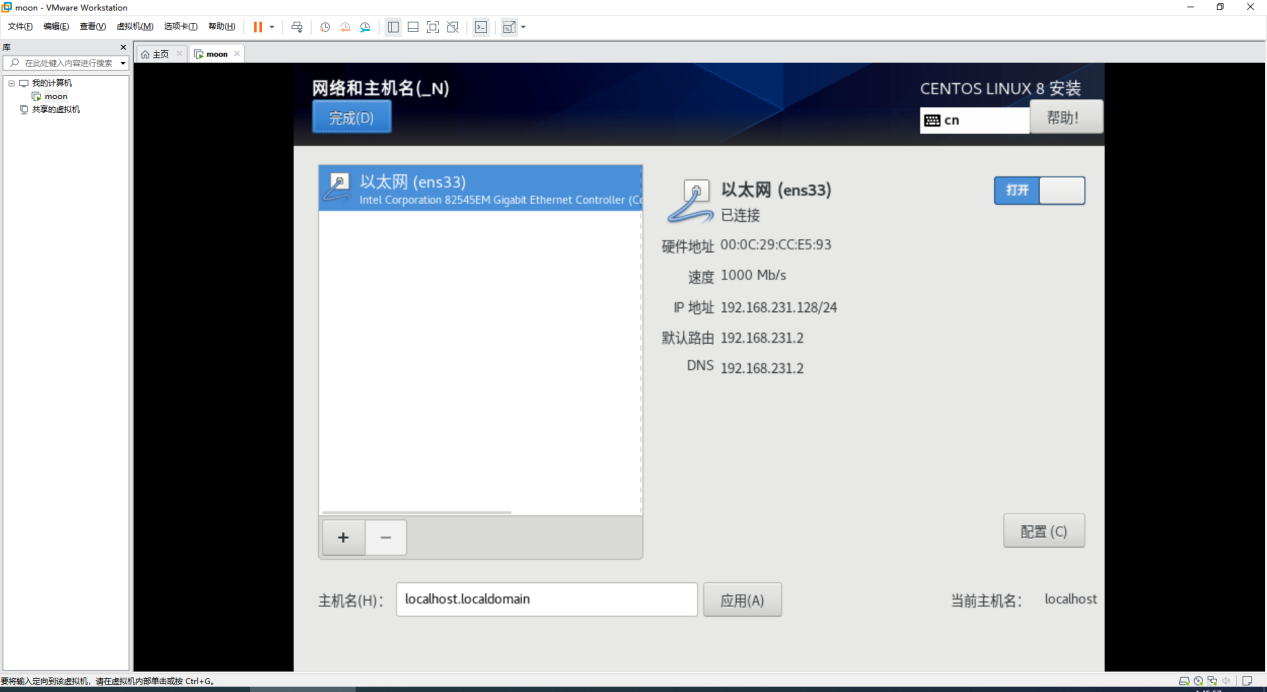Switch to Unity mode icon

pos(453,27)
